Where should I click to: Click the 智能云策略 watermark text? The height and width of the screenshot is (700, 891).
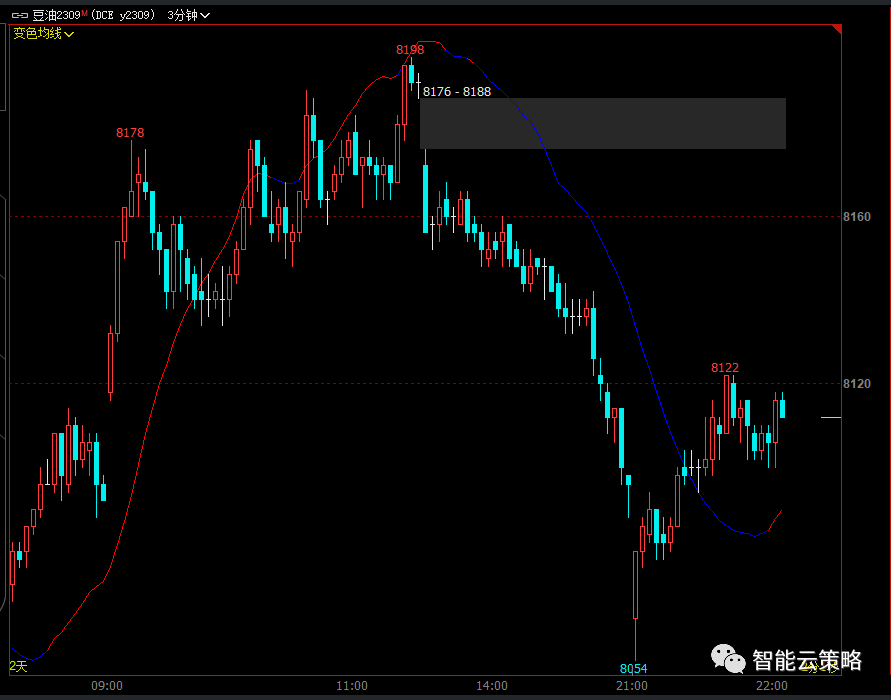tap(806, 660)
